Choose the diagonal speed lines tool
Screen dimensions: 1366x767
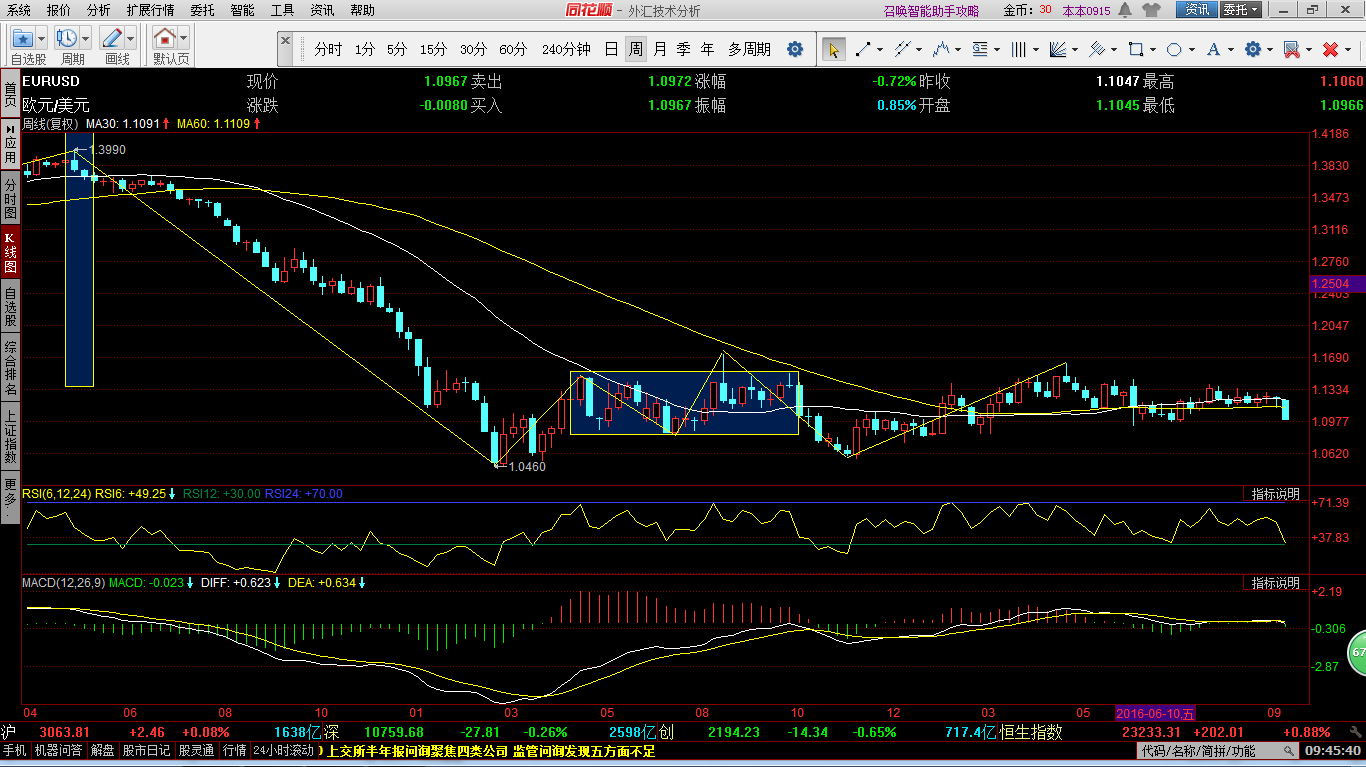click(1097, 49)
